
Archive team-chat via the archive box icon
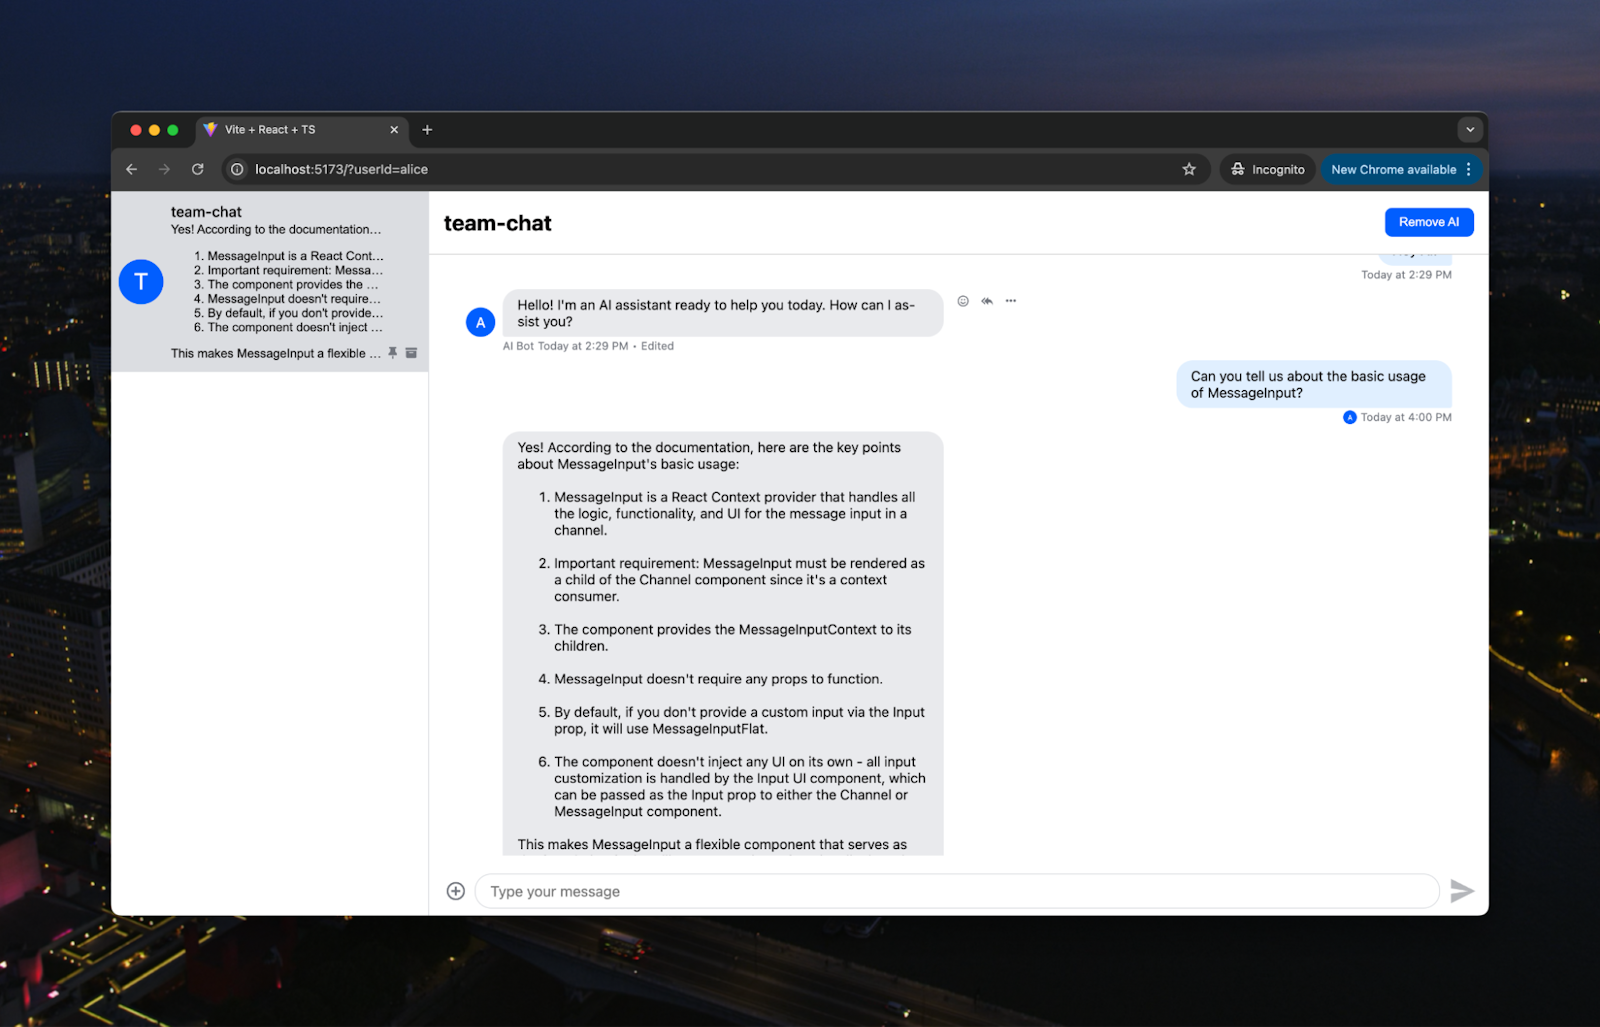pos(411,352)
